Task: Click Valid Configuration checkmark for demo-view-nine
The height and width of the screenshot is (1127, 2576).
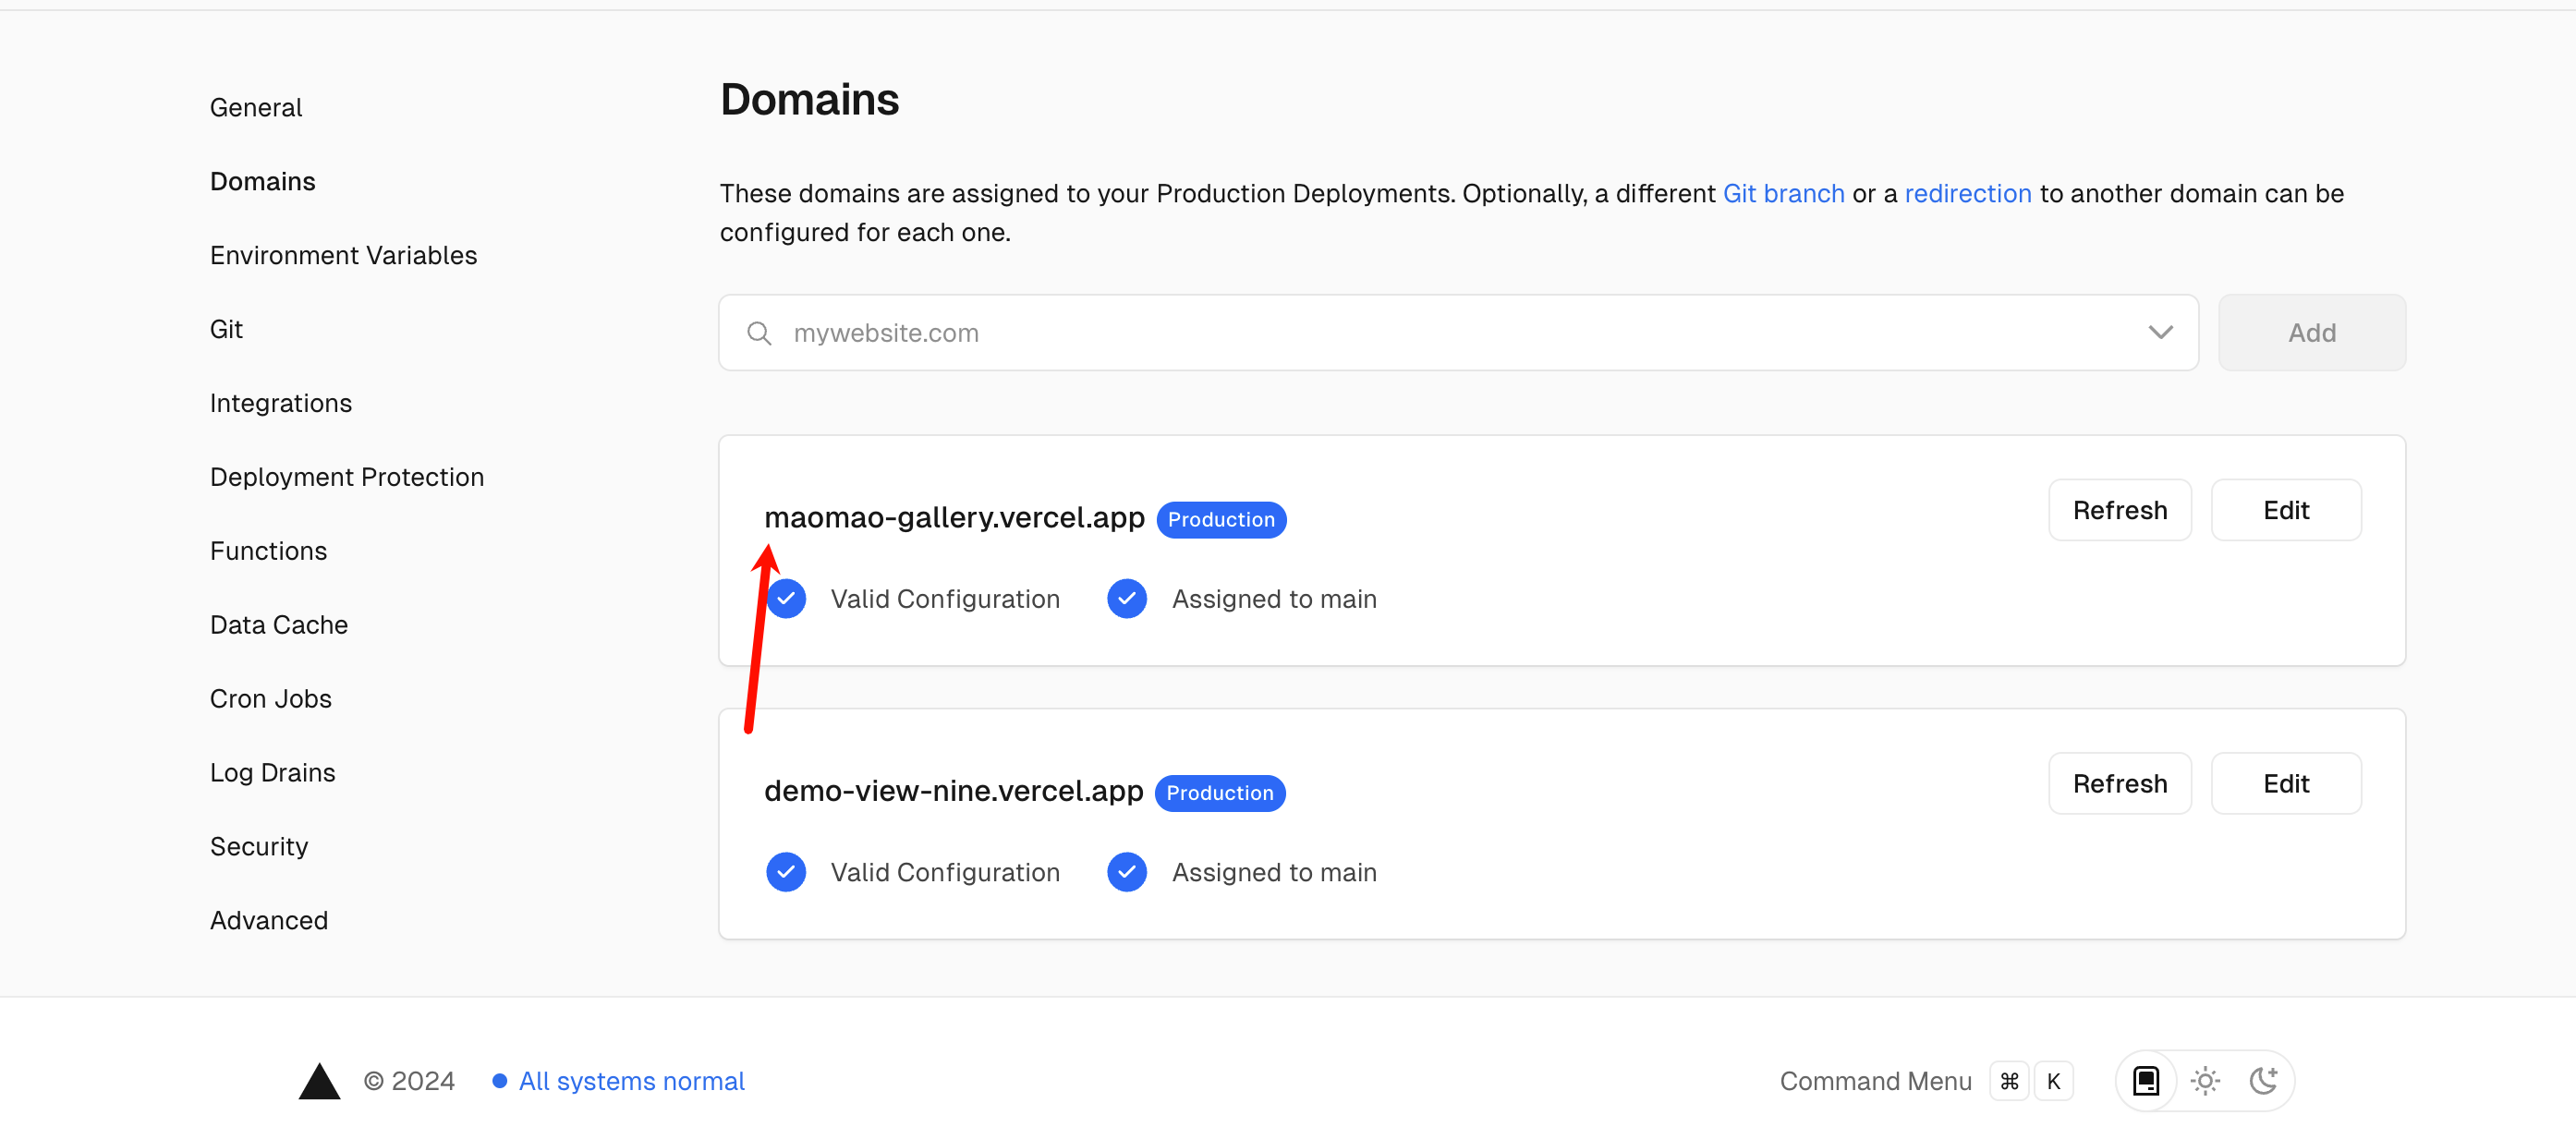Action: coord(786,872)
